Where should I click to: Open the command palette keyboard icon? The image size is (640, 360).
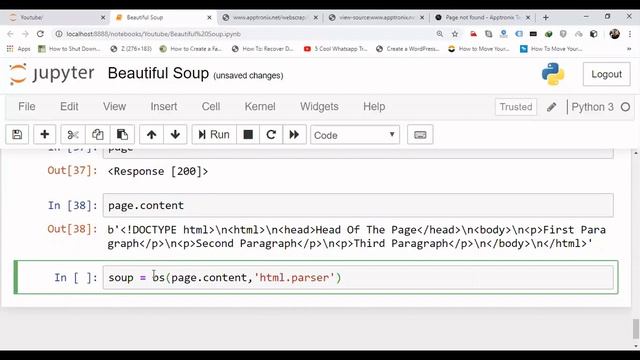point(420,135)
